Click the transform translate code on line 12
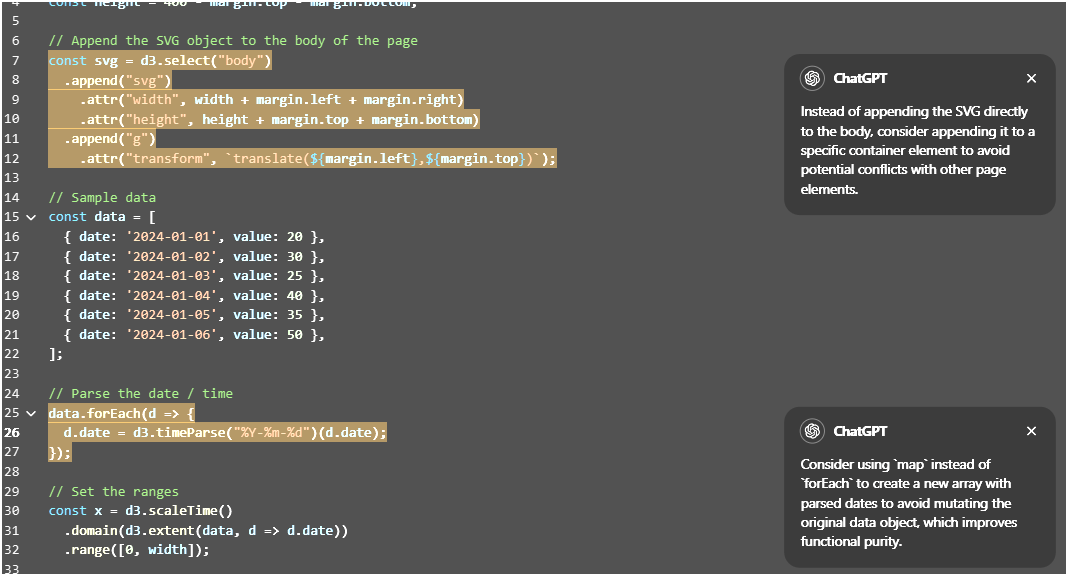 [x=318, y=159]
